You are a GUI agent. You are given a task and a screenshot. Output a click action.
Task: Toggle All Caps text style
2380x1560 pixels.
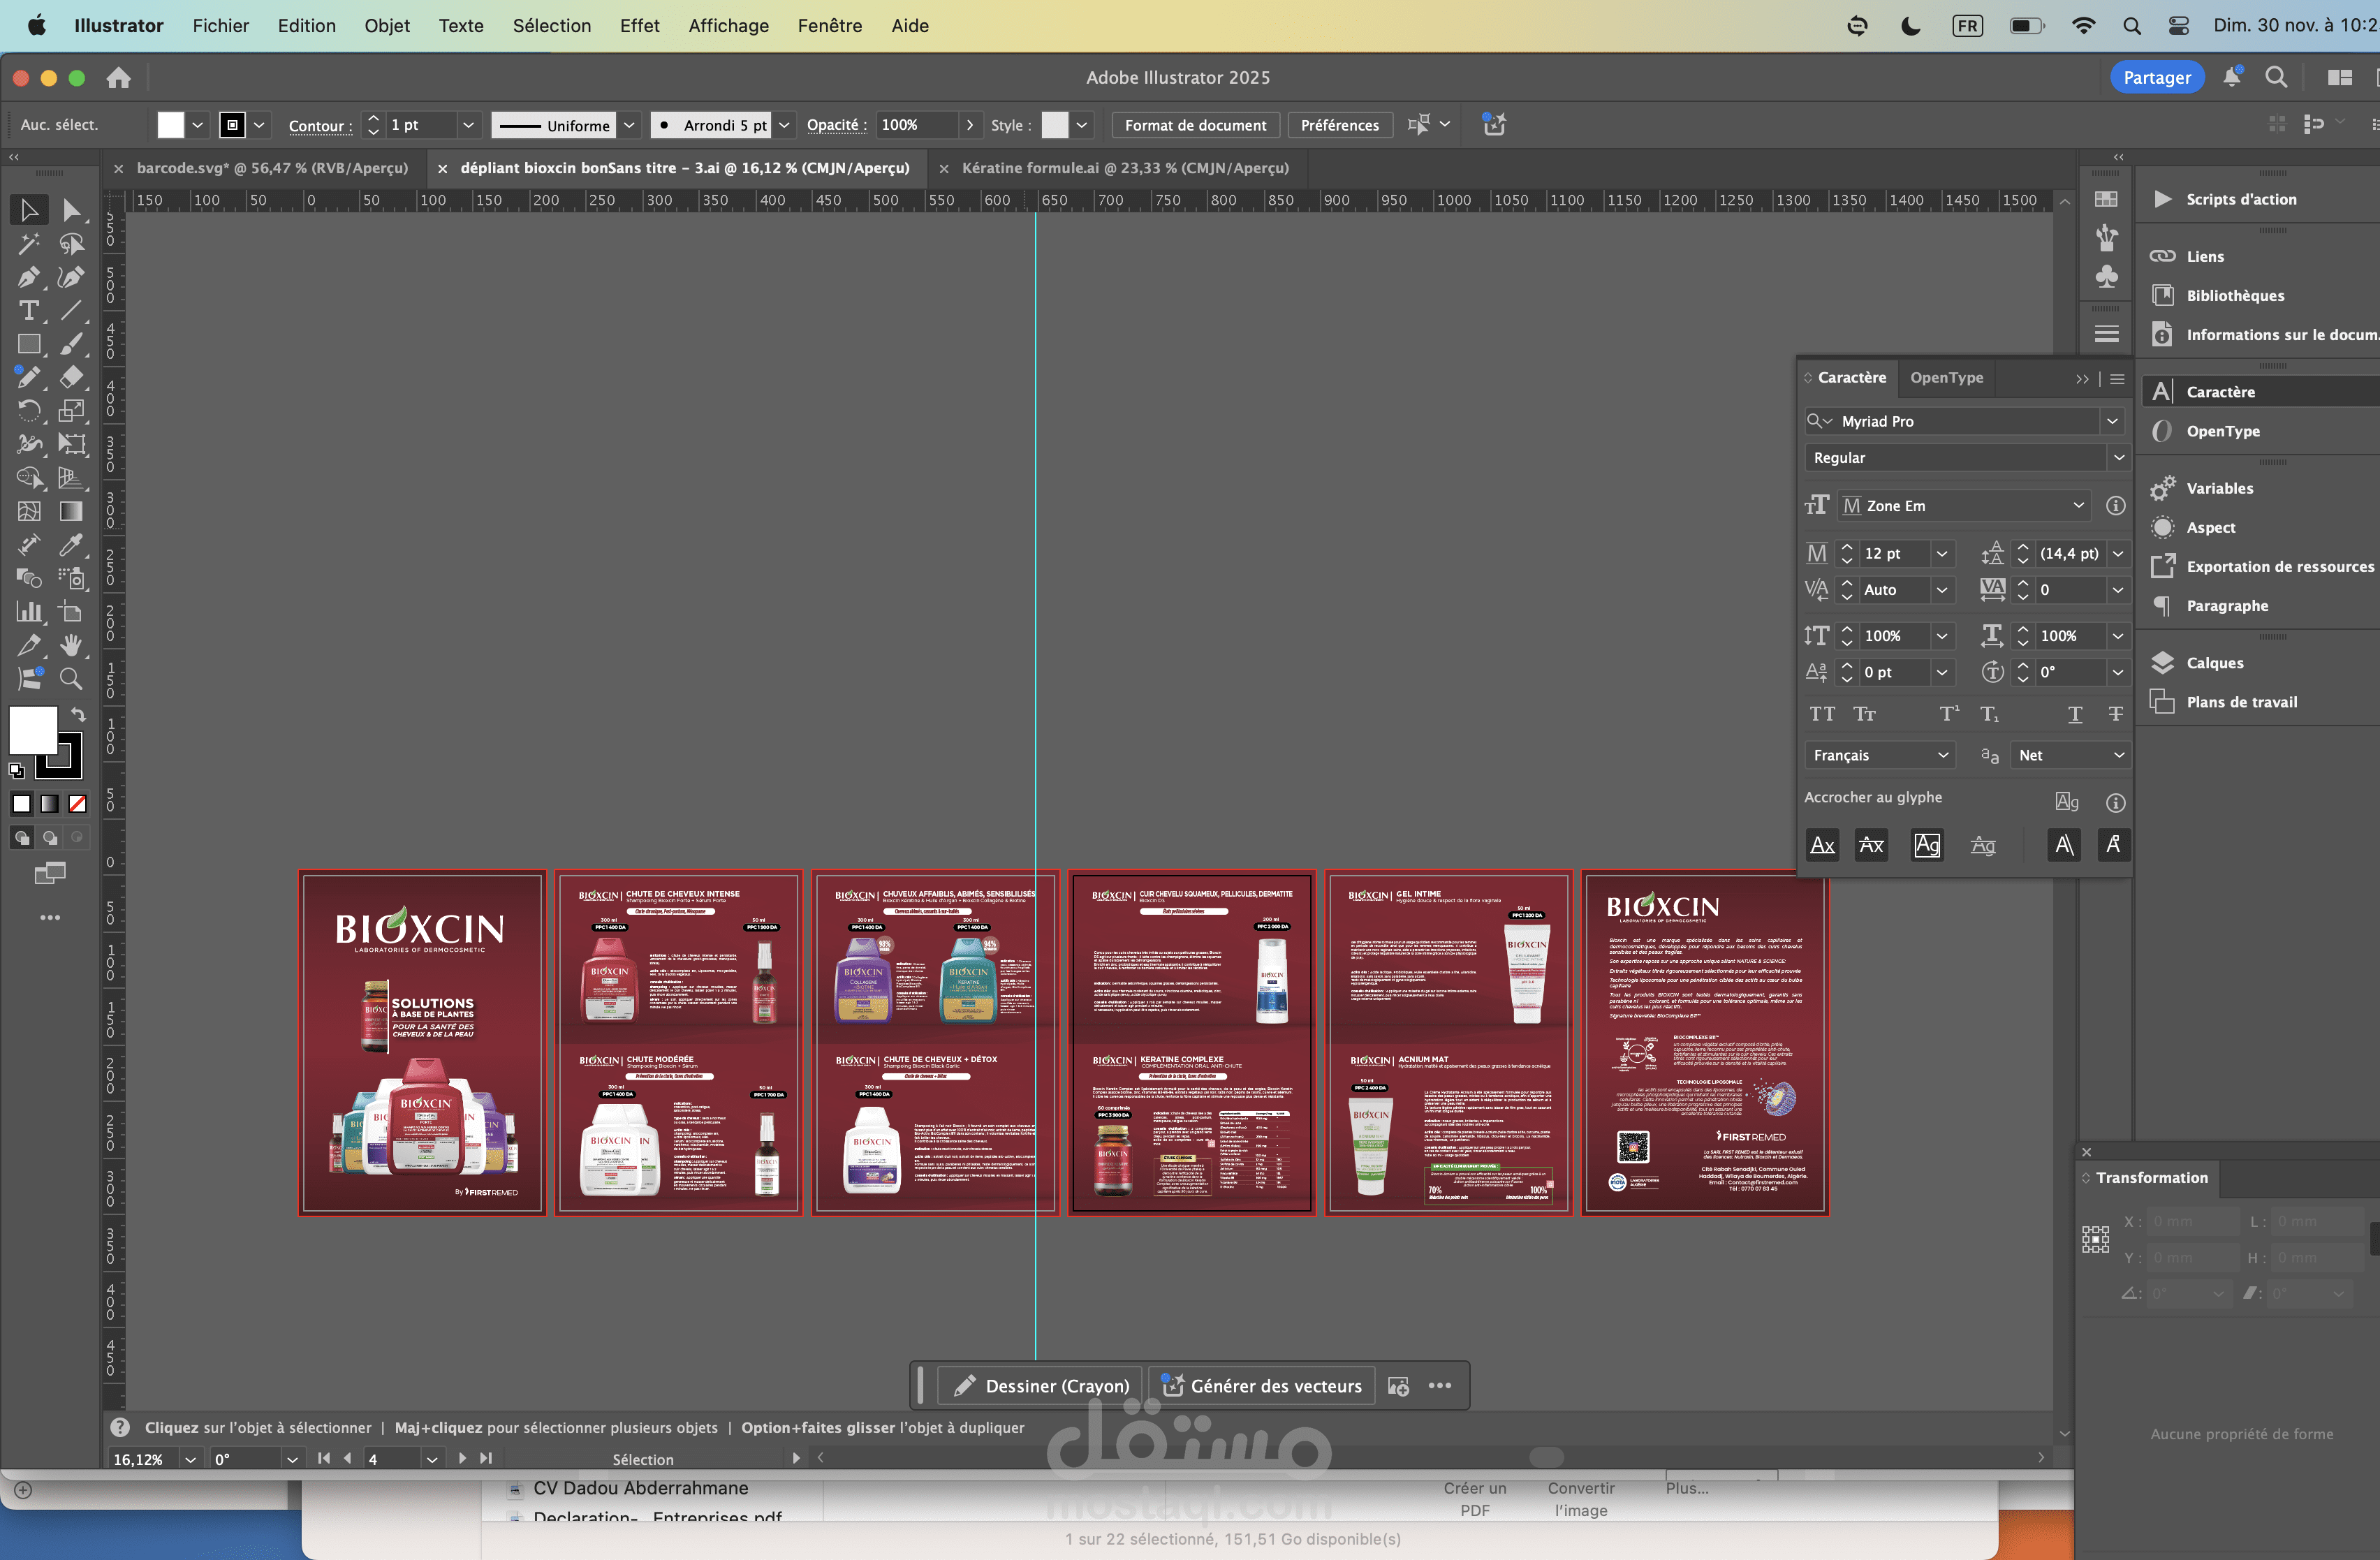[1822, 714]
